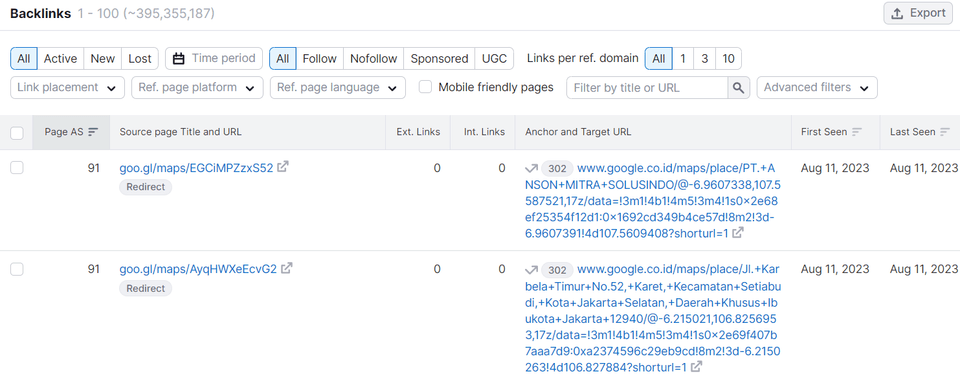Click the calendar icon in Time period

pyautogui.click(x=179, y=59)
